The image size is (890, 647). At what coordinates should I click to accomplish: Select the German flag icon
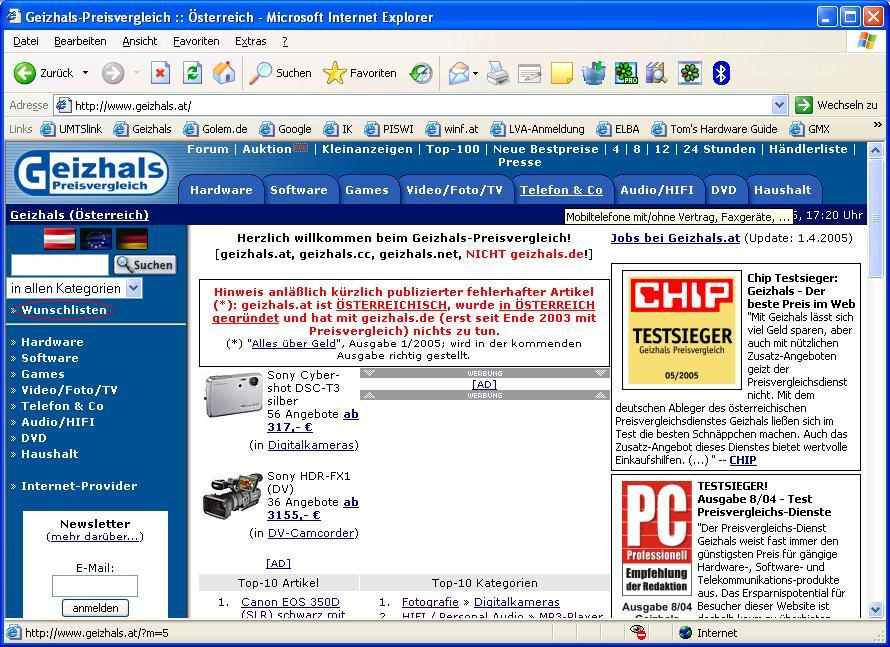(132, 239)
